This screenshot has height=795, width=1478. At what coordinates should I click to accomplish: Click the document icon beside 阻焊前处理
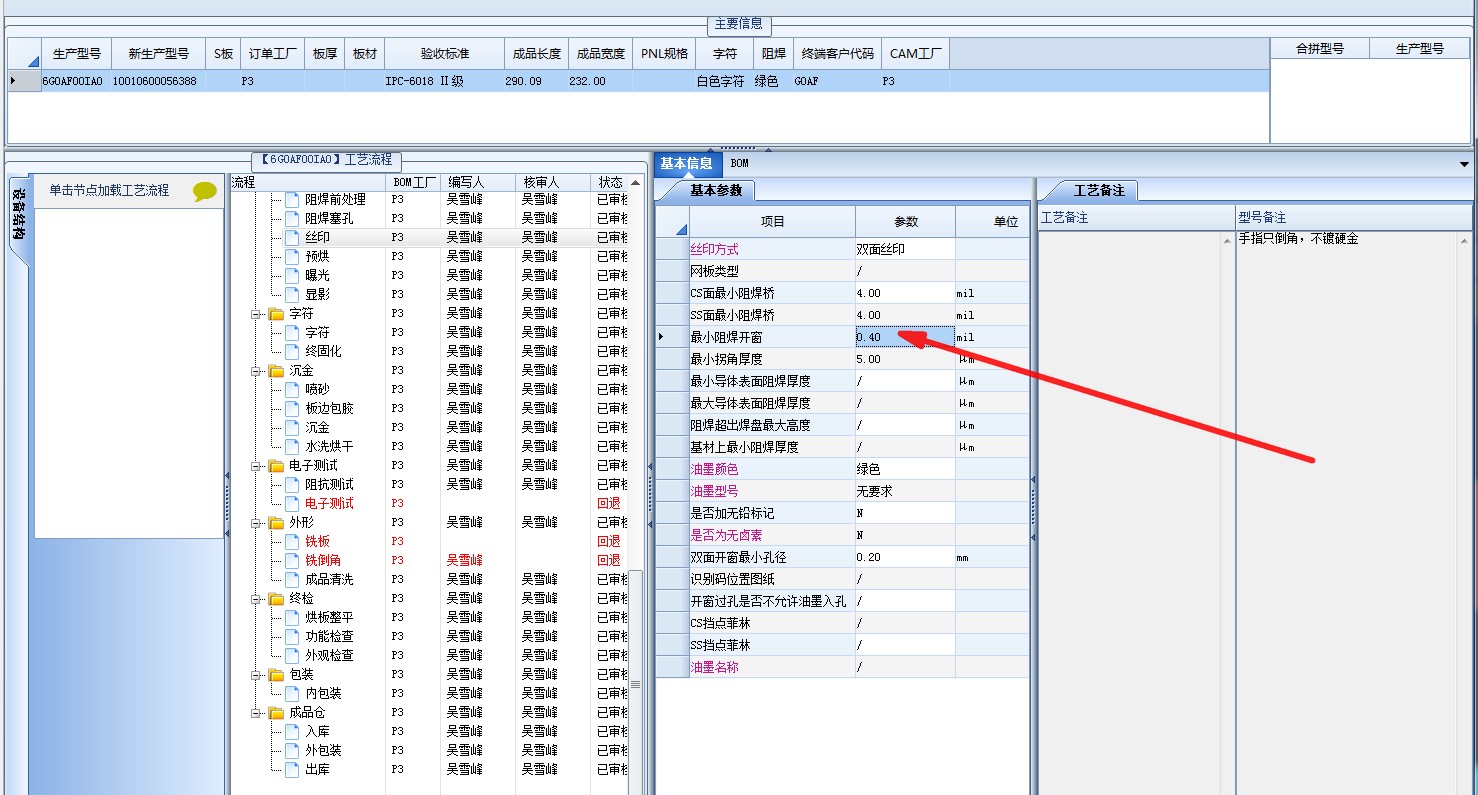[x=292, y=199]
